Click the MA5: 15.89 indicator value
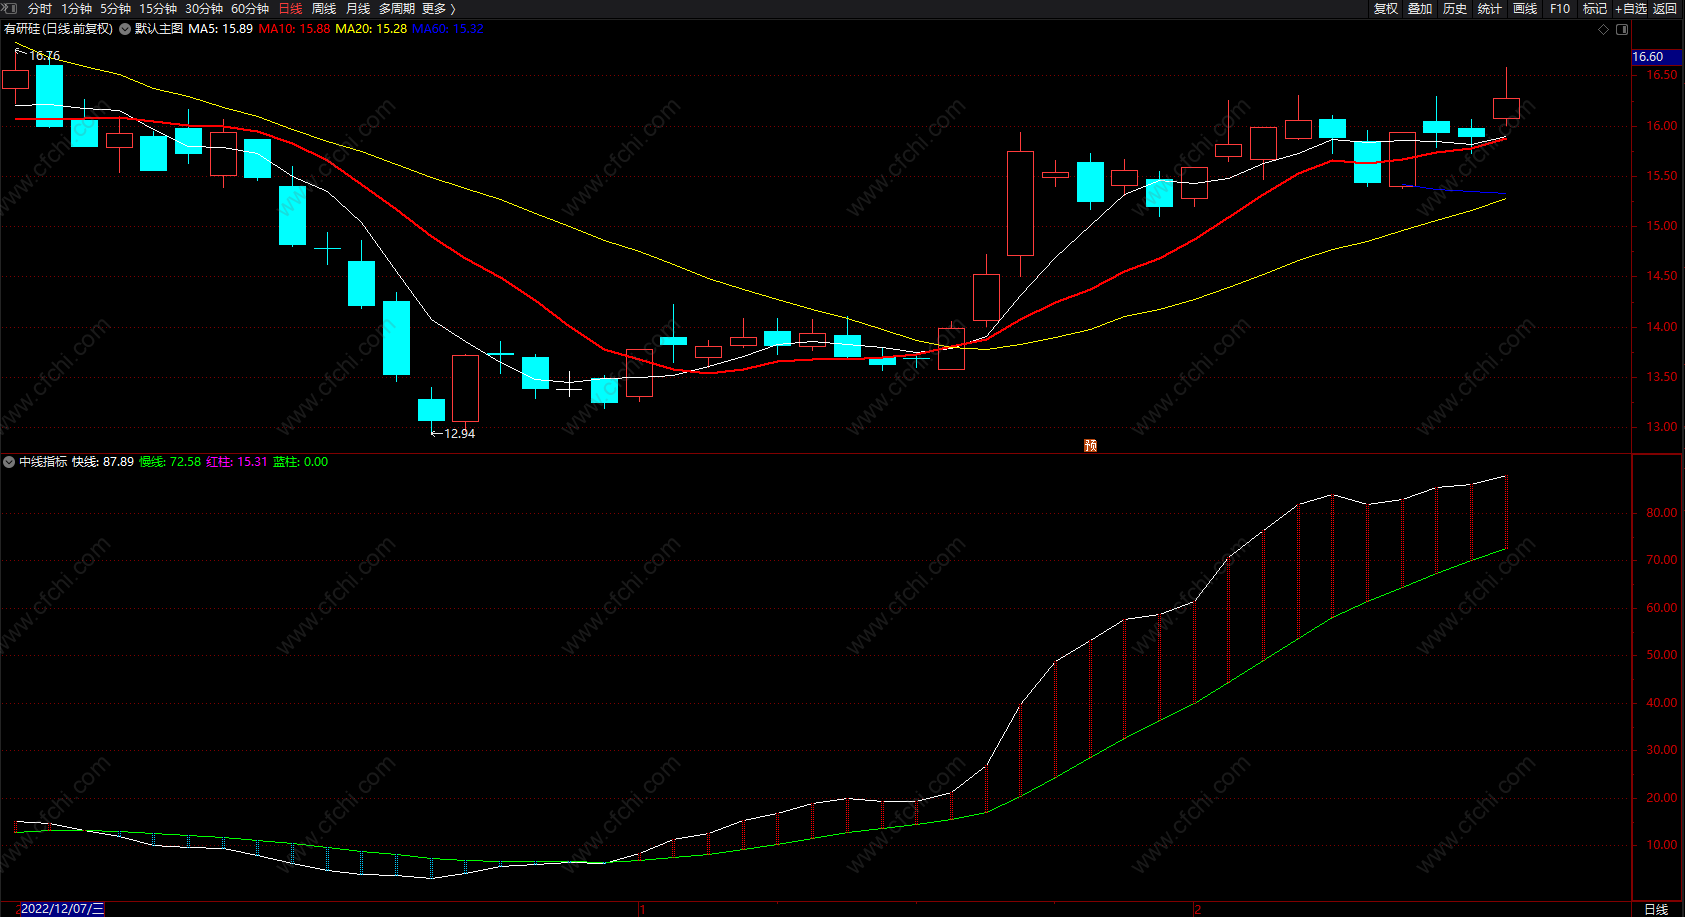 (x=221, y=29)
